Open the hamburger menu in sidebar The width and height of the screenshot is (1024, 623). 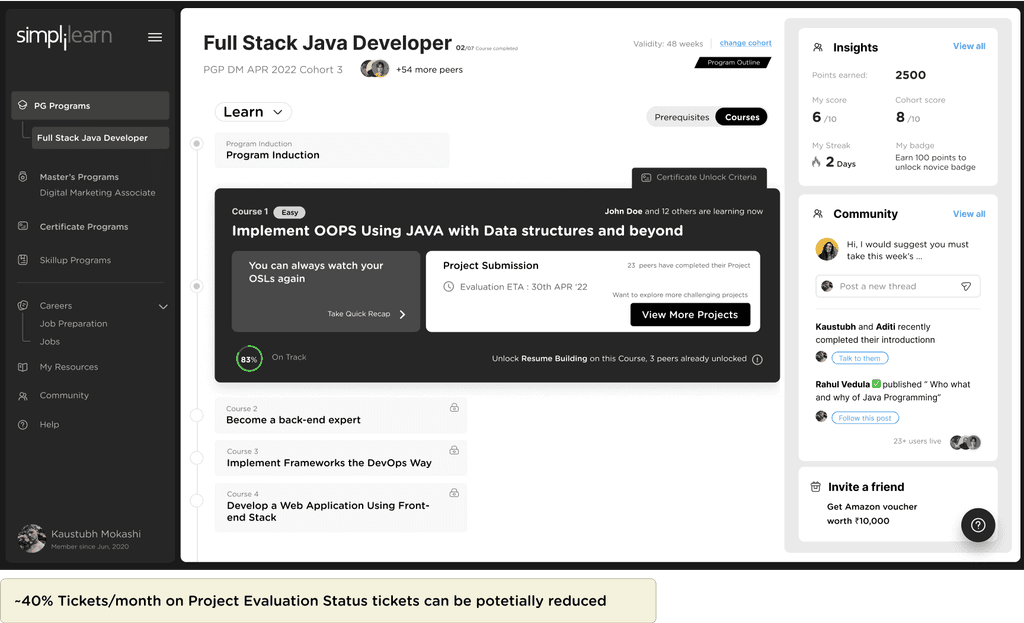(155, 37)
